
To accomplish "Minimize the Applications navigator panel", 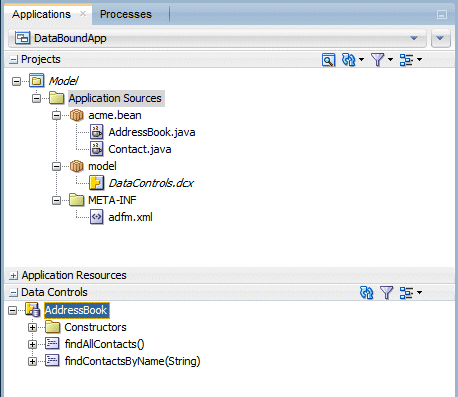I will pos(442,15).
